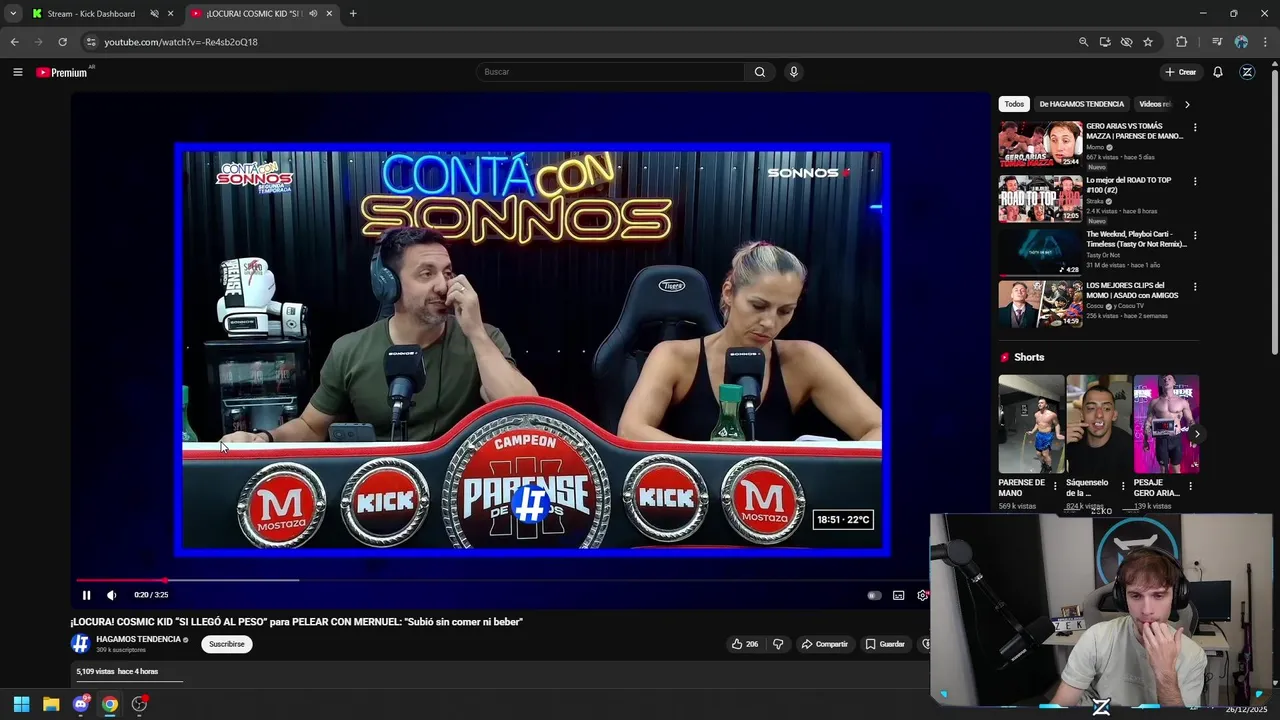Click the Compartir share button
Image resolution: width=1280 pixels, height=720 pixels.
pyautogui.click(x=824, y=644)
